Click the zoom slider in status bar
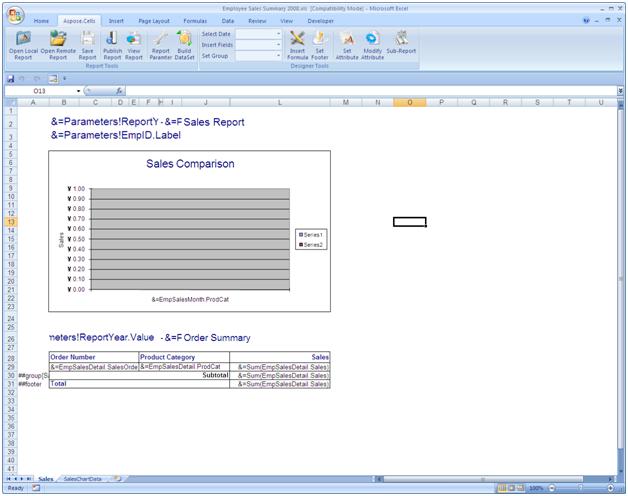The image size is (628, 496). point(580,488)
